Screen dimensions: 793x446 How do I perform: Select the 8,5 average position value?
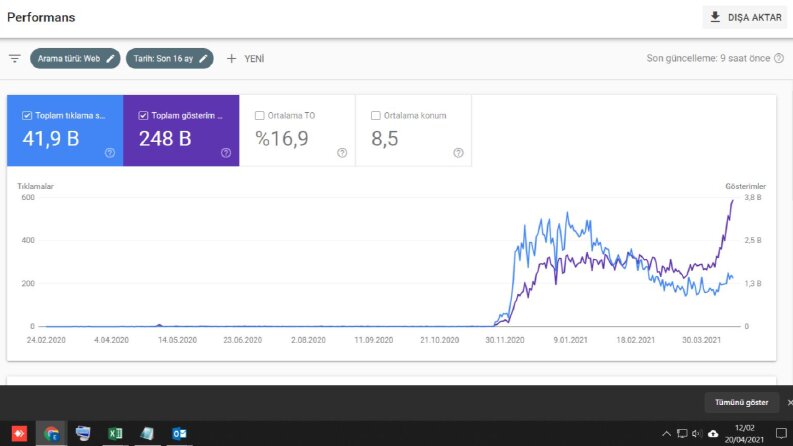pos(385,139)
